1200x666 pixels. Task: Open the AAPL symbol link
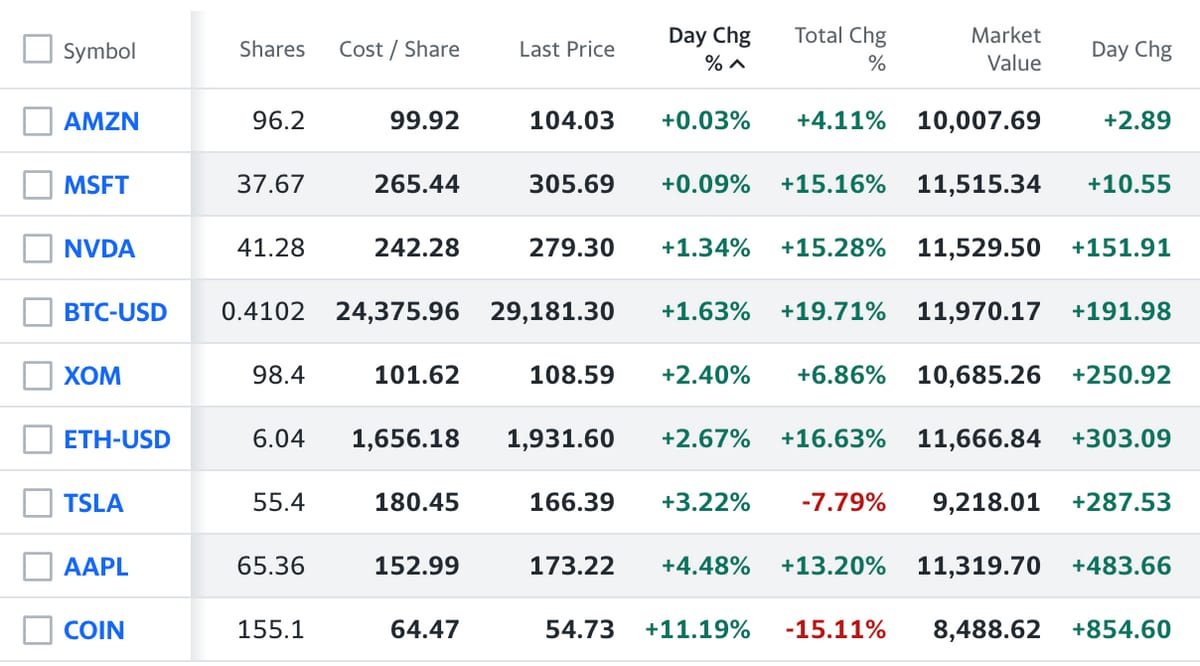96,567
